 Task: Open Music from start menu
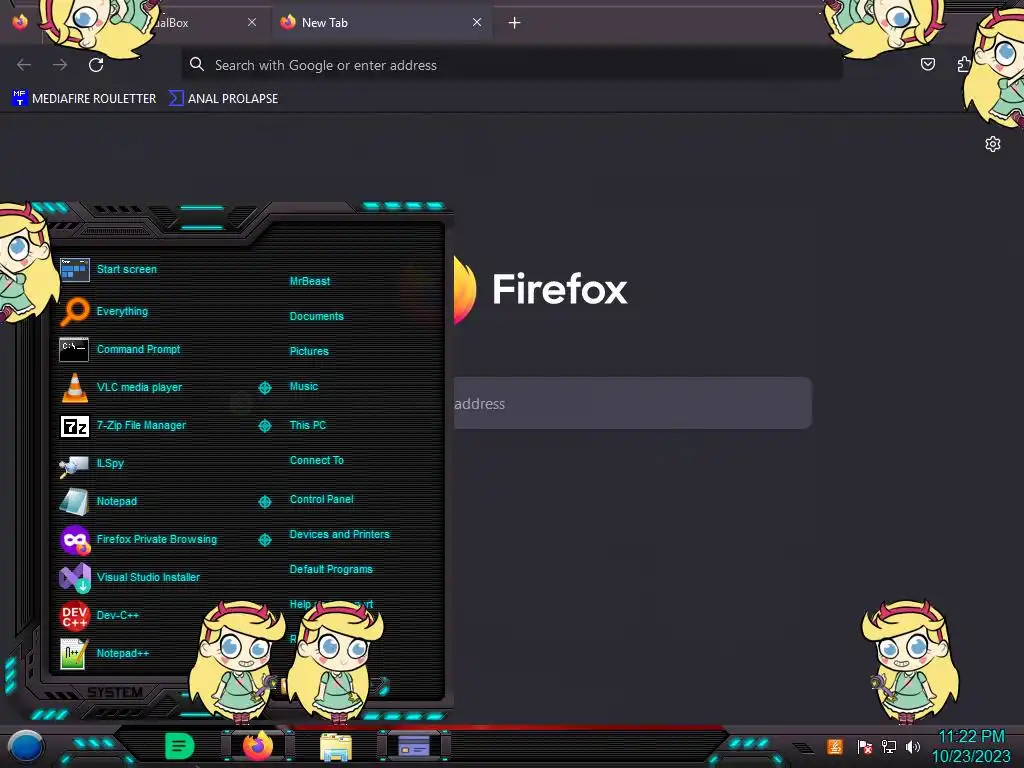(x=304, y=387)
